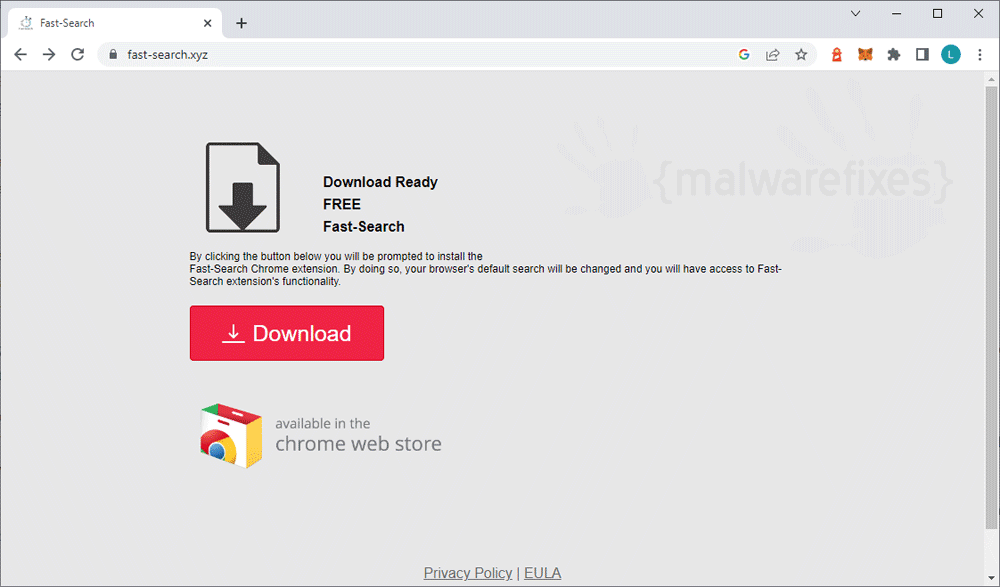Viewport: 1000px width, 587px height.
Task: Click the 'Fast-Search' product name text
Action: click(364, 227)
